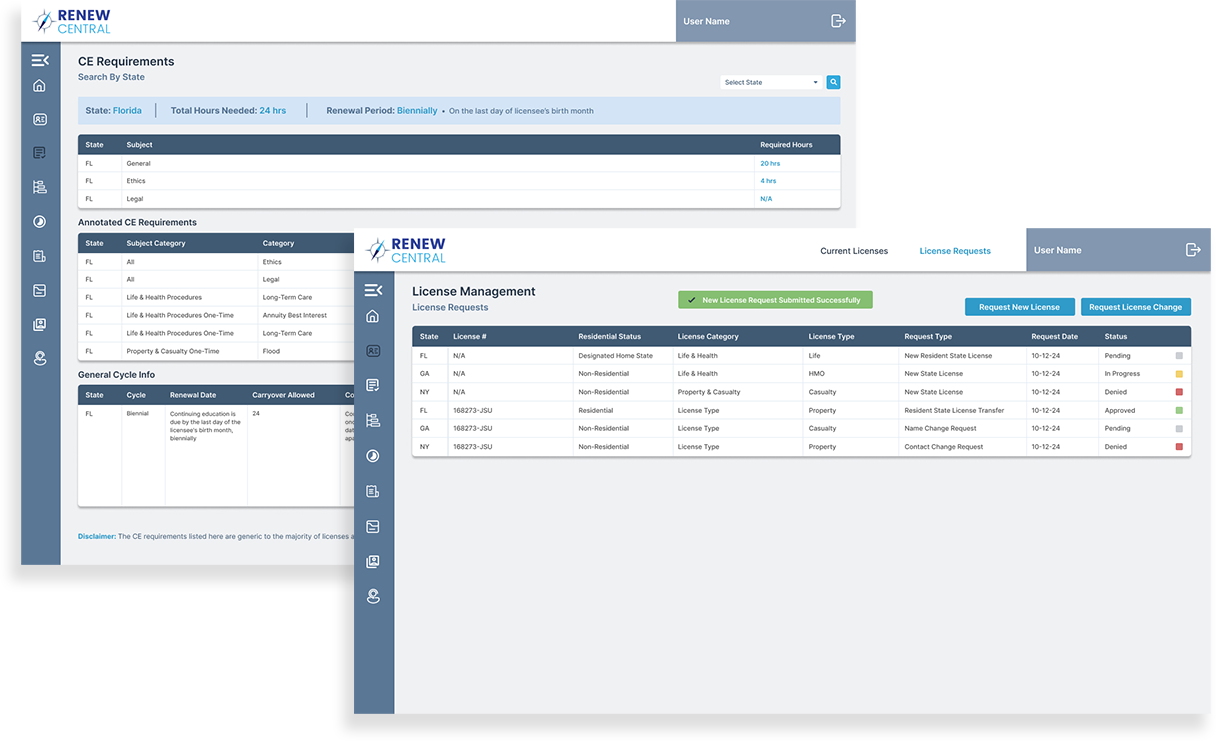This screenshot has height=741, width=1216.
Task: Click gray status square for New Resident State License
Action: [x=1179, y=356]
